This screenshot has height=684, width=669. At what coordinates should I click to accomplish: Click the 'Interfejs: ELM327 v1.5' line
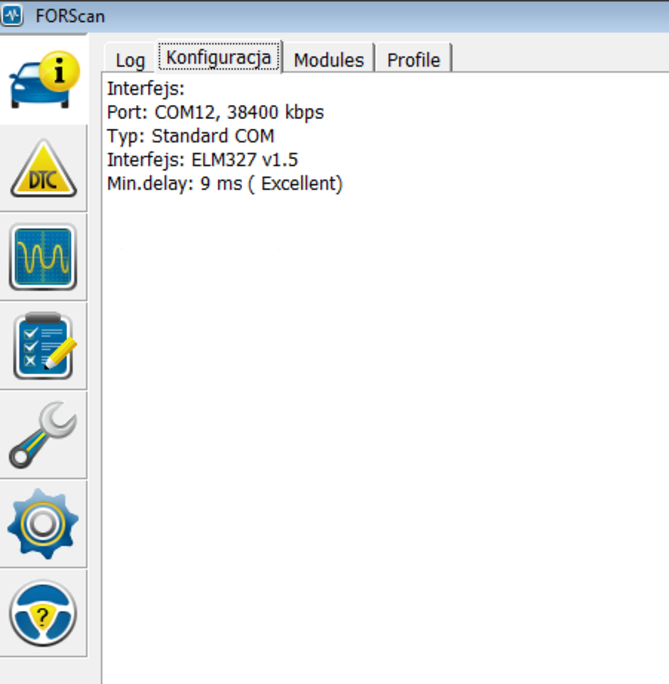202,160
